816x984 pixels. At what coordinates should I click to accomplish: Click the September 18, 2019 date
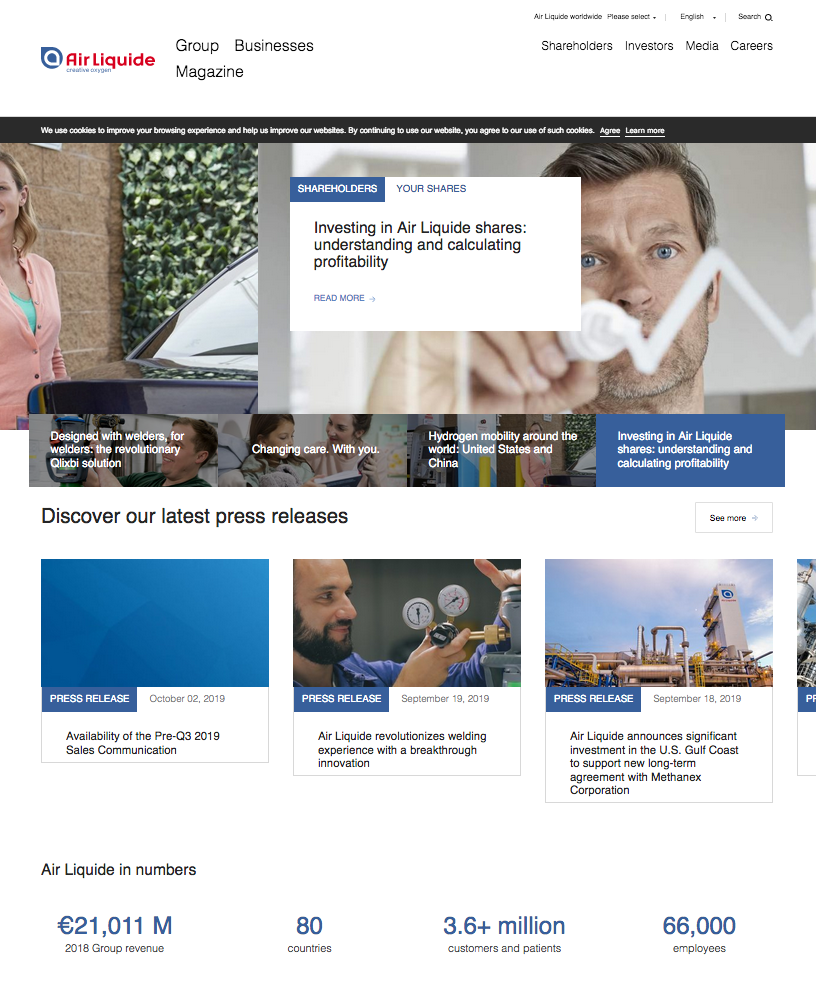(697, 699)
